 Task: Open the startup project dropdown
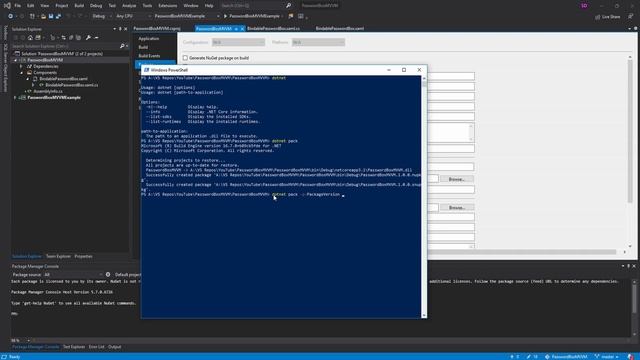pyautogui.click(x=186, y=16)
